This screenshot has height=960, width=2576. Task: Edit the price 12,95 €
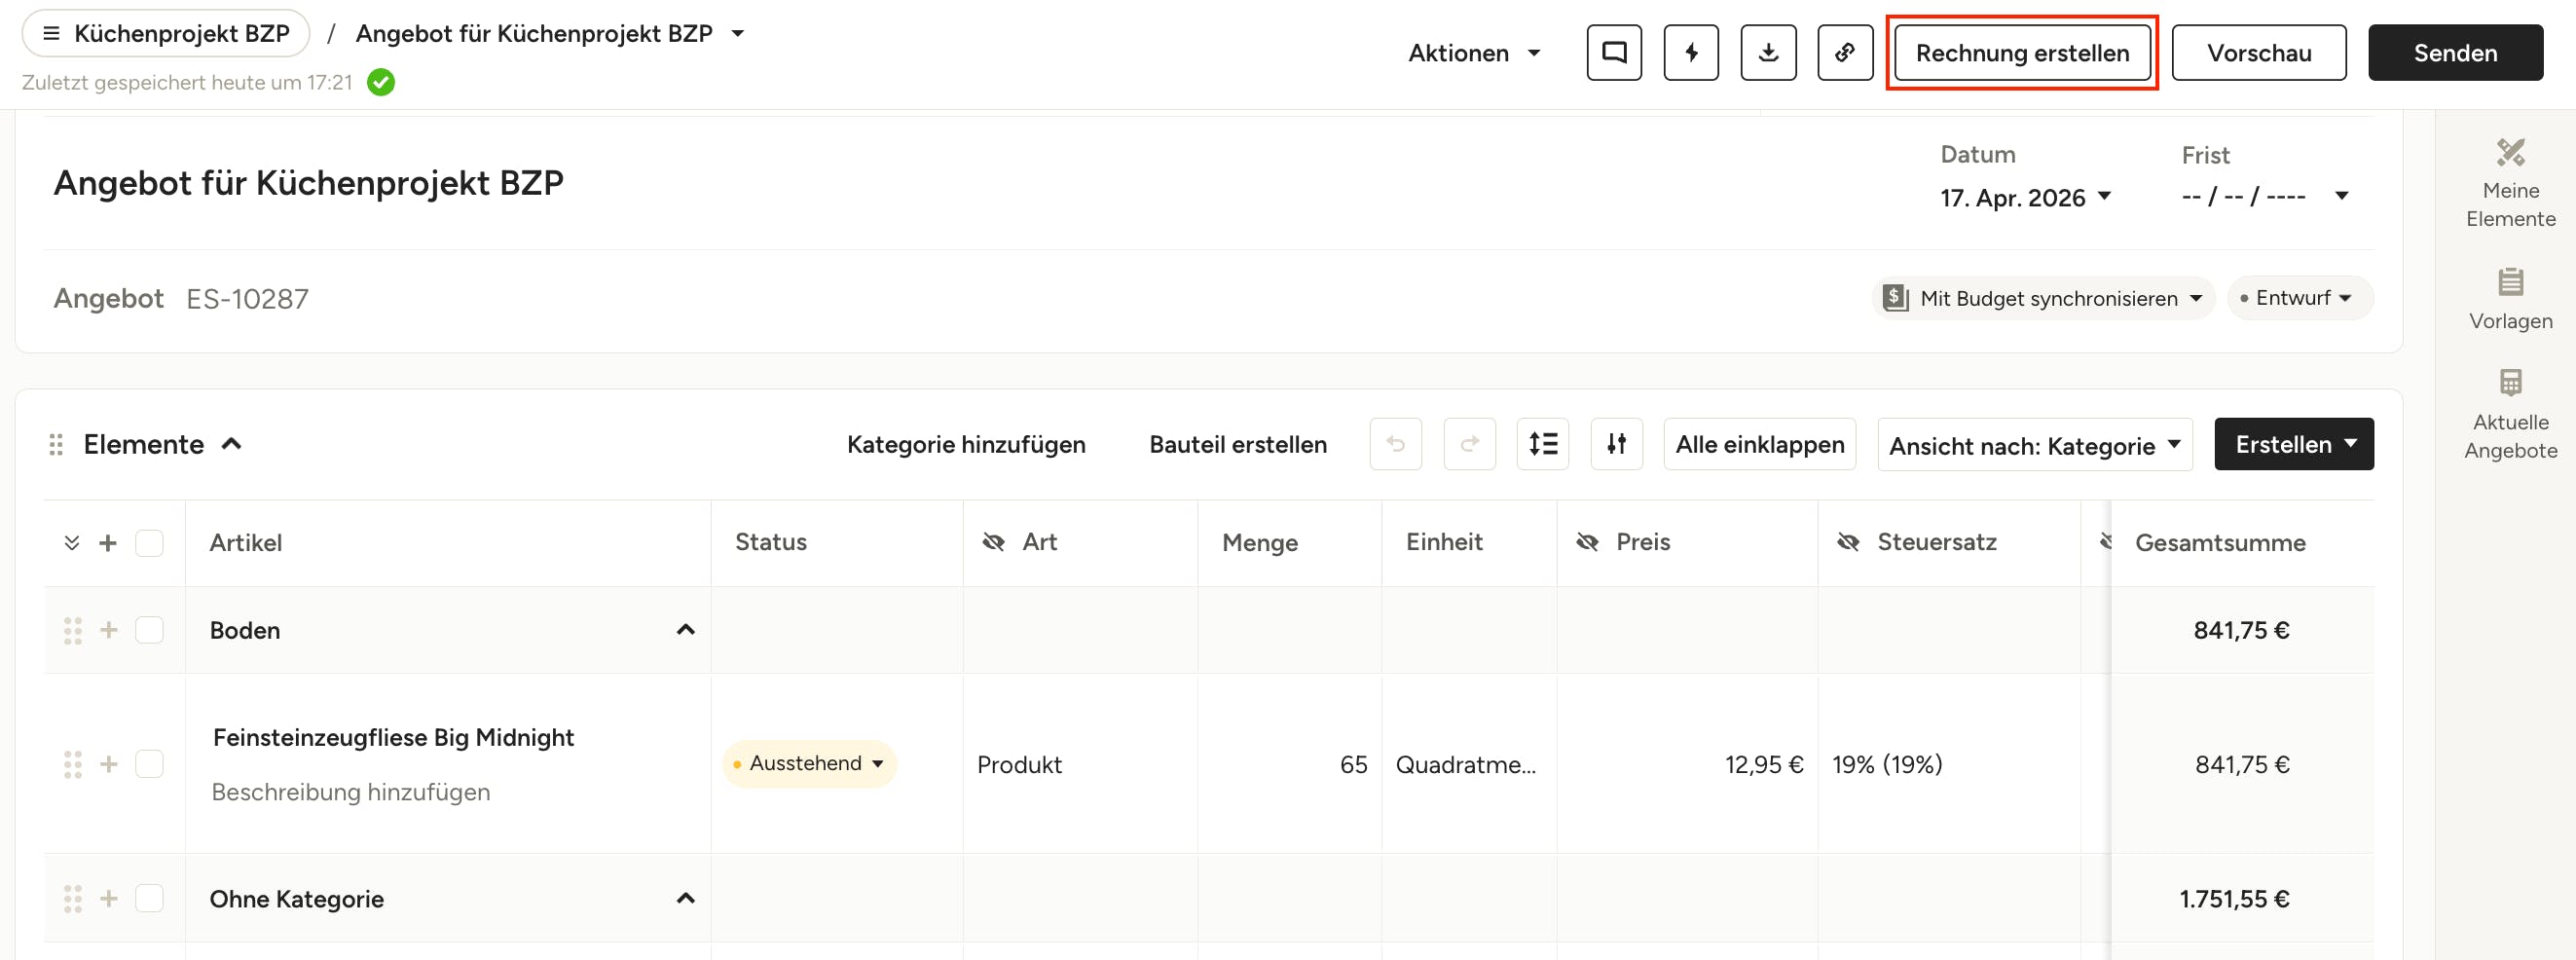pos(1764,765)
